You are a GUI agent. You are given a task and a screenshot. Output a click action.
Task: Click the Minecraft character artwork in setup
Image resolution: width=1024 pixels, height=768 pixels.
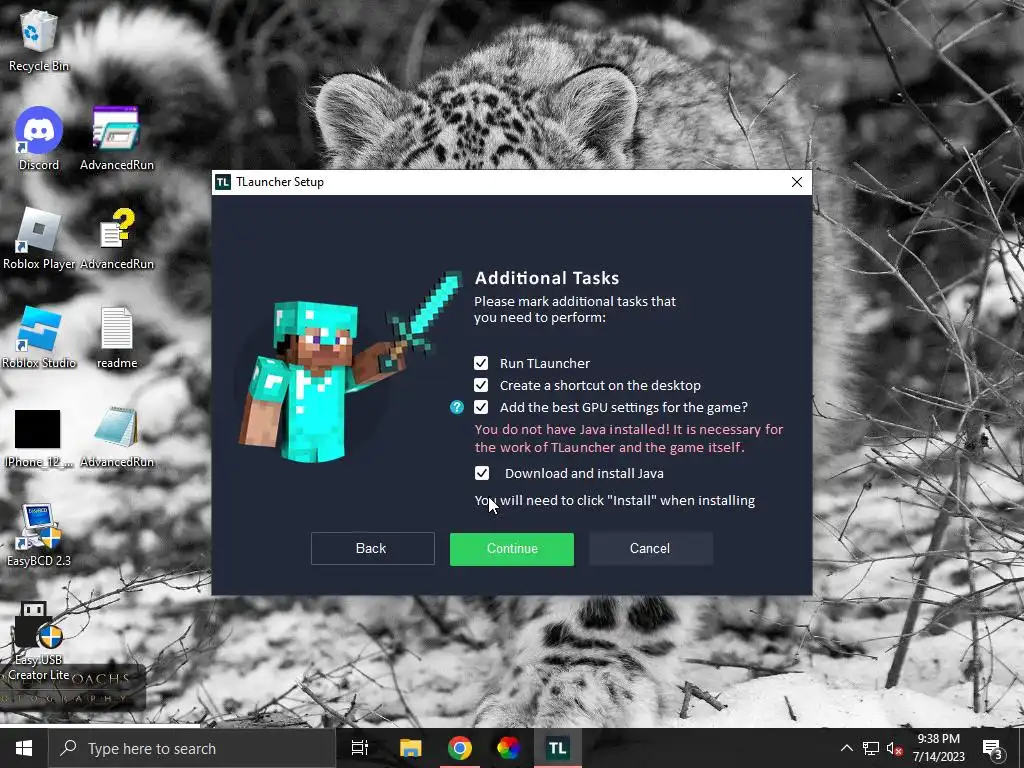tap(349, 366)
